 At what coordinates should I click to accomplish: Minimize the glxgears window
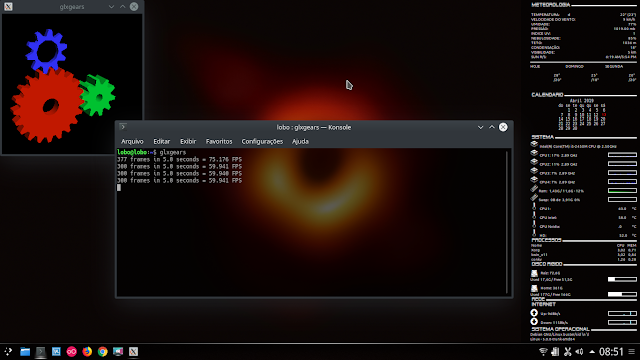click(111, 7)
